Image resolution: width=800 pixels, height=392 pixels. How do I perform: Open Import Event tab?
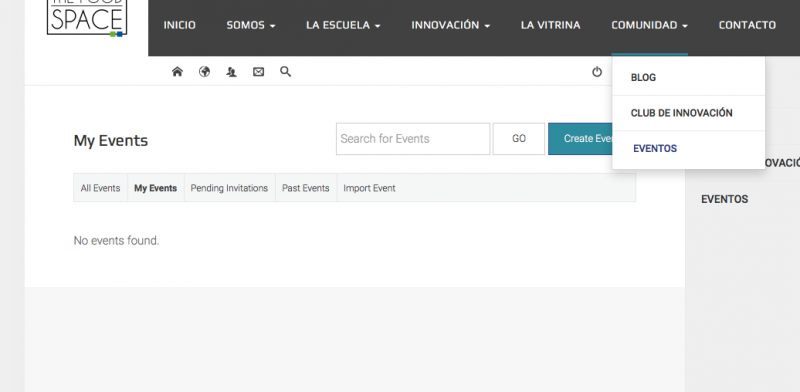pyautogui.click(x=369, y=188)
